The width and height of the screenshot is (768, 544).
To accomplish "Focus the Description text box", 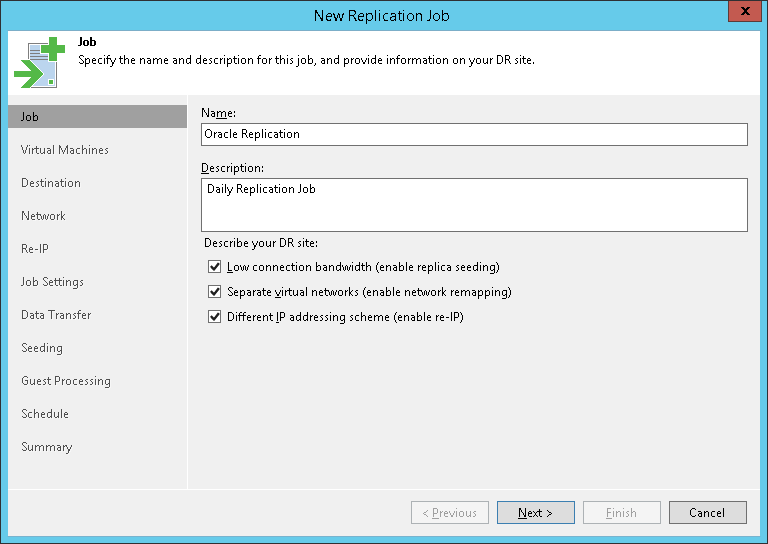I will (474, 205).
